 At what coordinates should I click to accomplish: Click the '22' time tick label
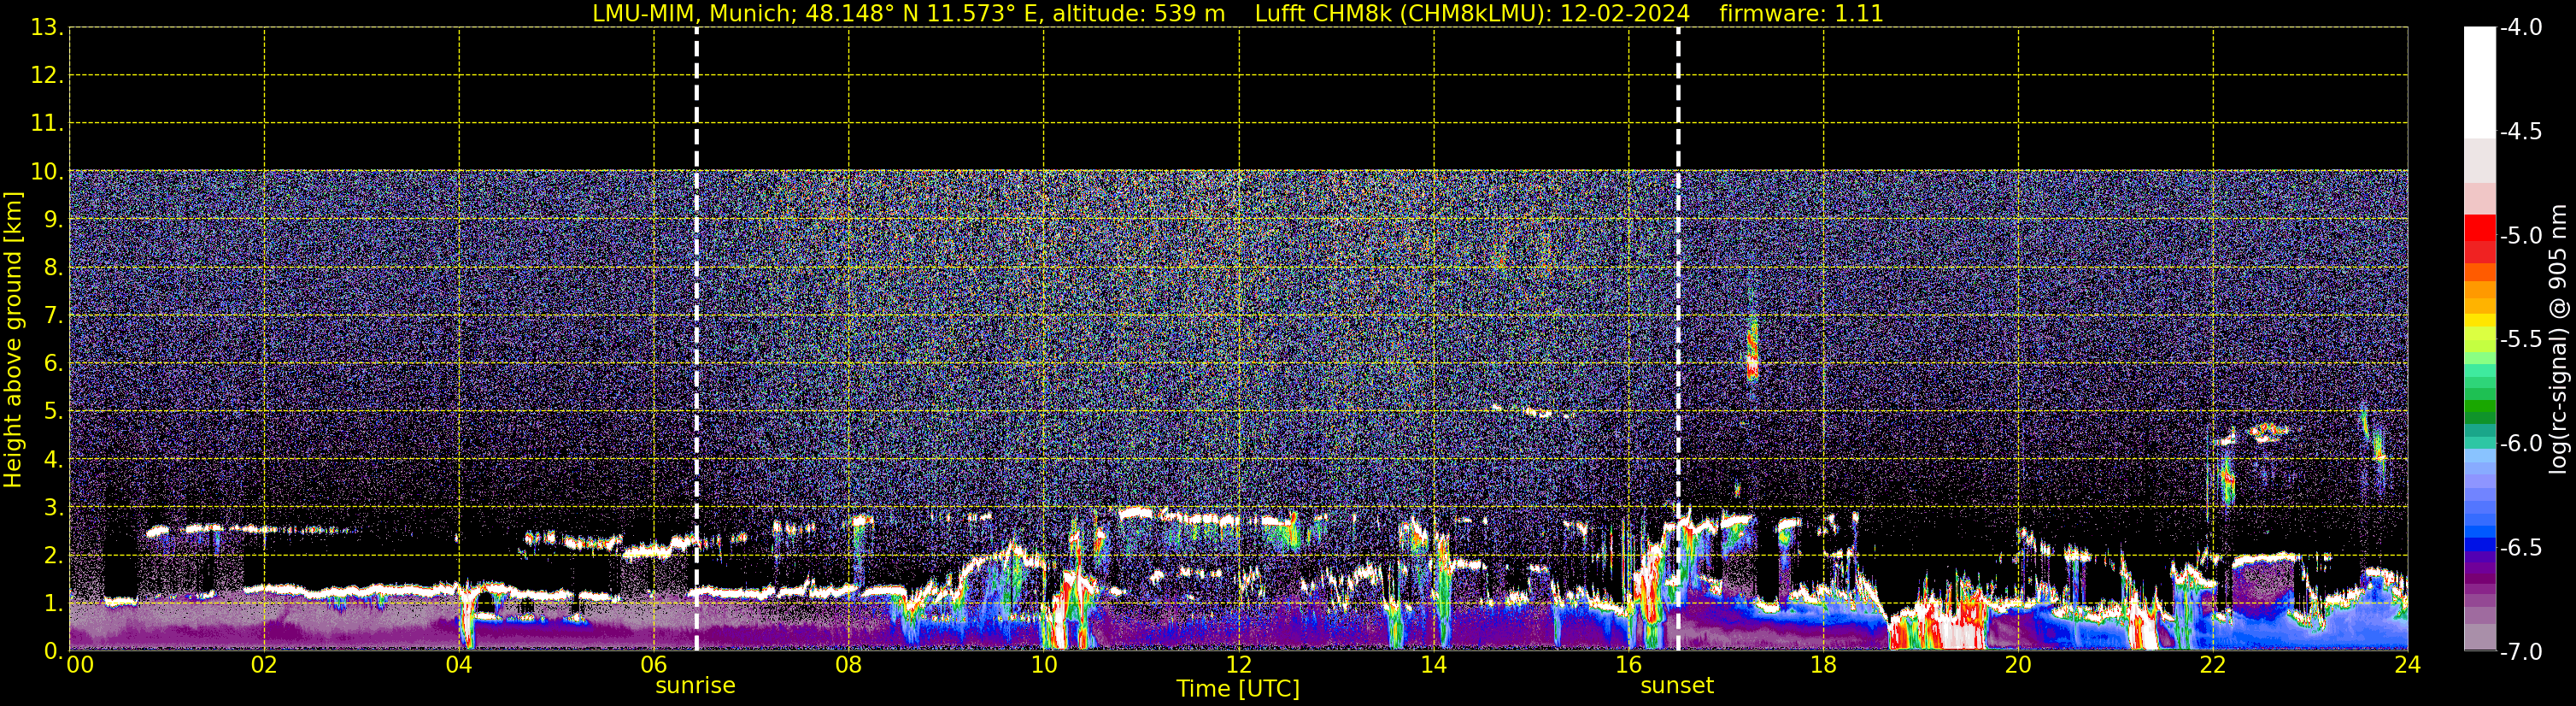click(x=2213, y=665)
